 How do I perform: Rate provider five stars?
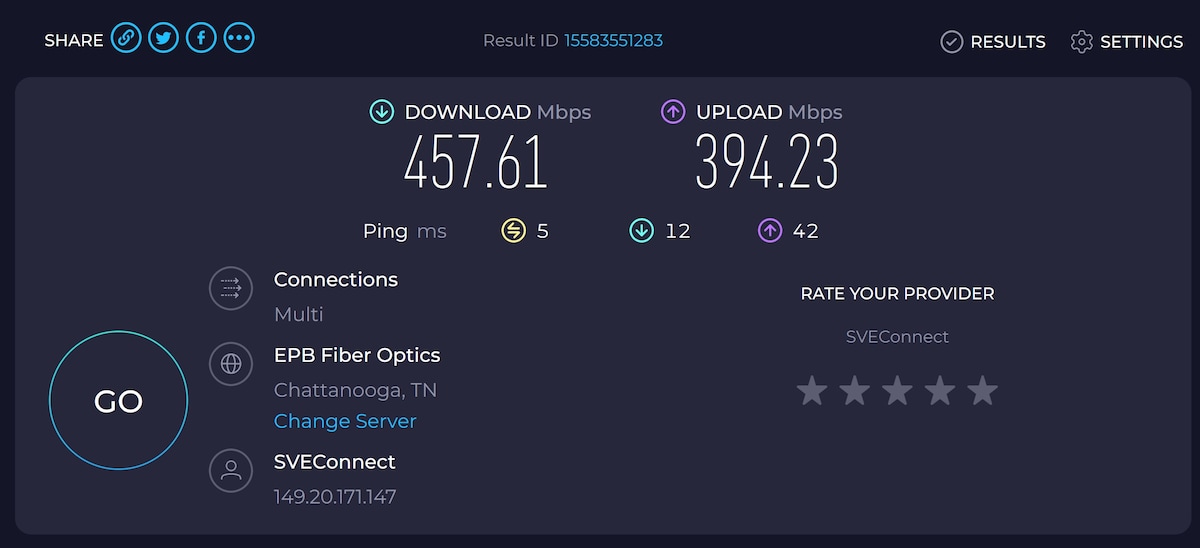click(x=983, y=391)
